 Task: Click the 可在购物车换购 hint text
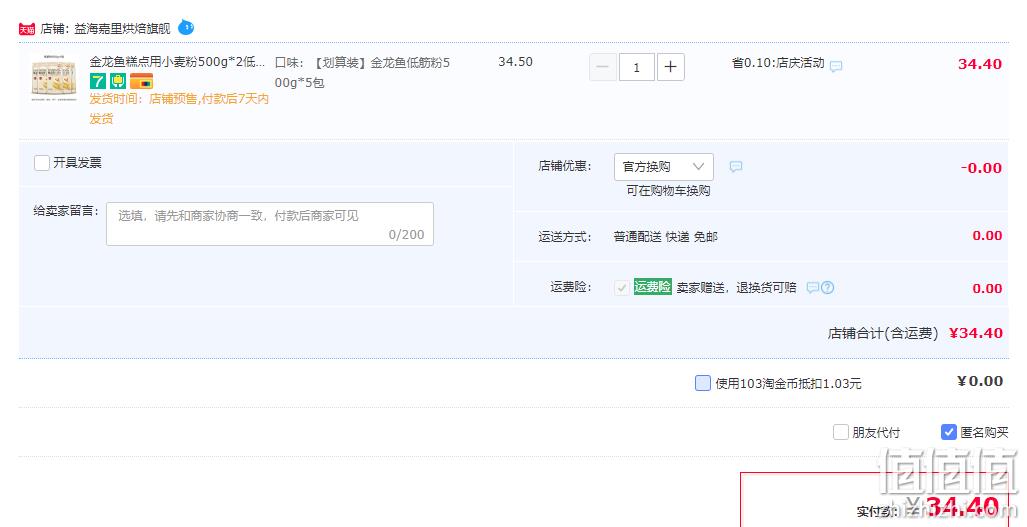668,191
